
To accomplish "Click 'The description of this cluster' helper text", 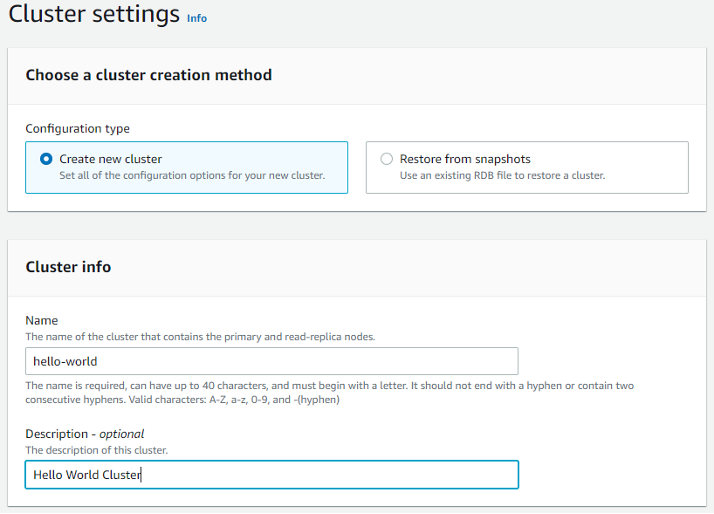I will point(96,450).
